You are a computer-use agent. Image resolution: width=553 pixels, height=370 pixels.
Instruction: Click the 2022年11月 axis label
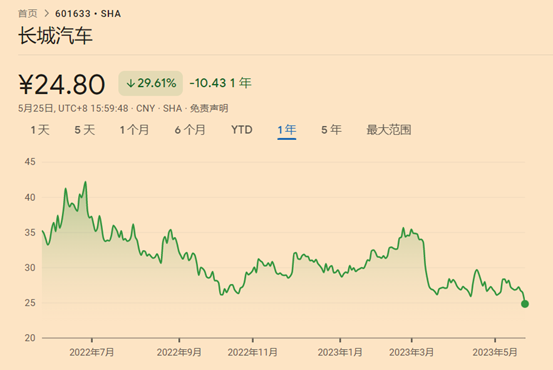[x=253, y=352]
